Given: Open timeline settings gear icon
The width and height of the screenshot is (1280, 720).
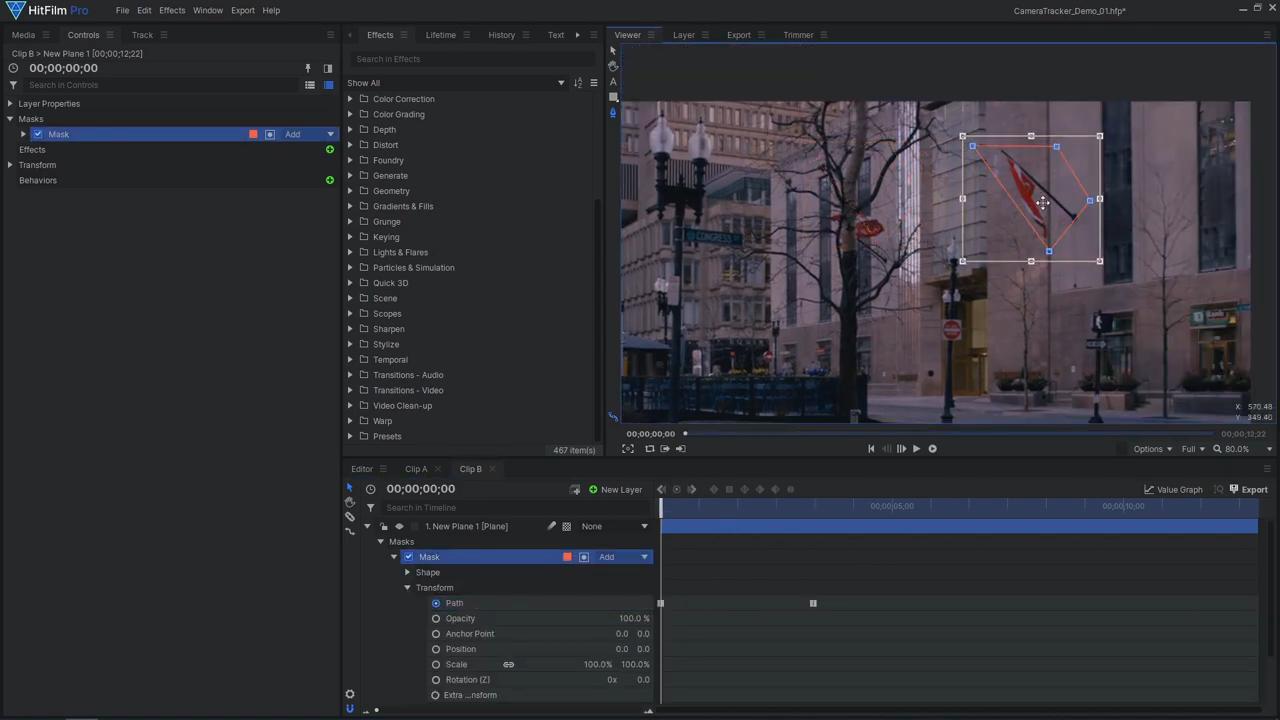Looking at the screenshot, I should coord(349,694).
